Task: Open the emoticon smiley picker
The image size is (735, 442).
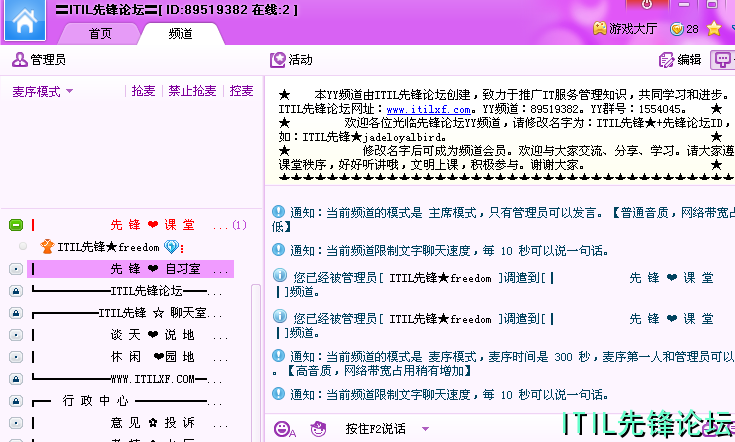Action: click(x=285, y=429)
